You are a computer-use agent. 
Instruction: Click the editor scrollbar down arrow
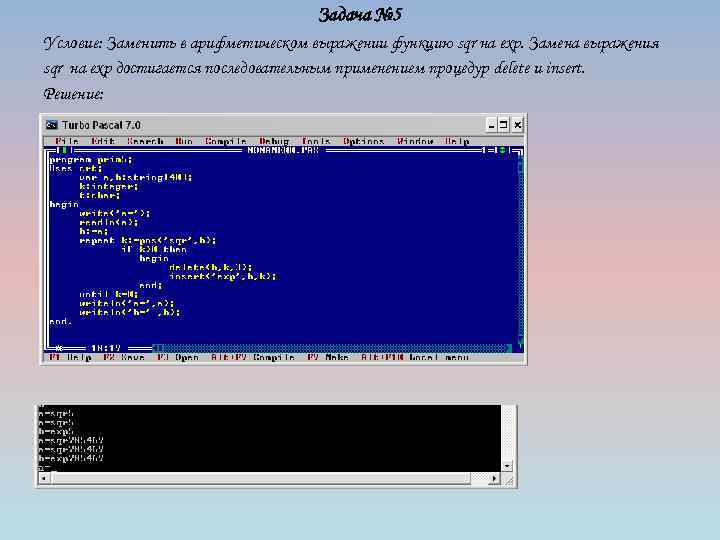coord(520,341)
